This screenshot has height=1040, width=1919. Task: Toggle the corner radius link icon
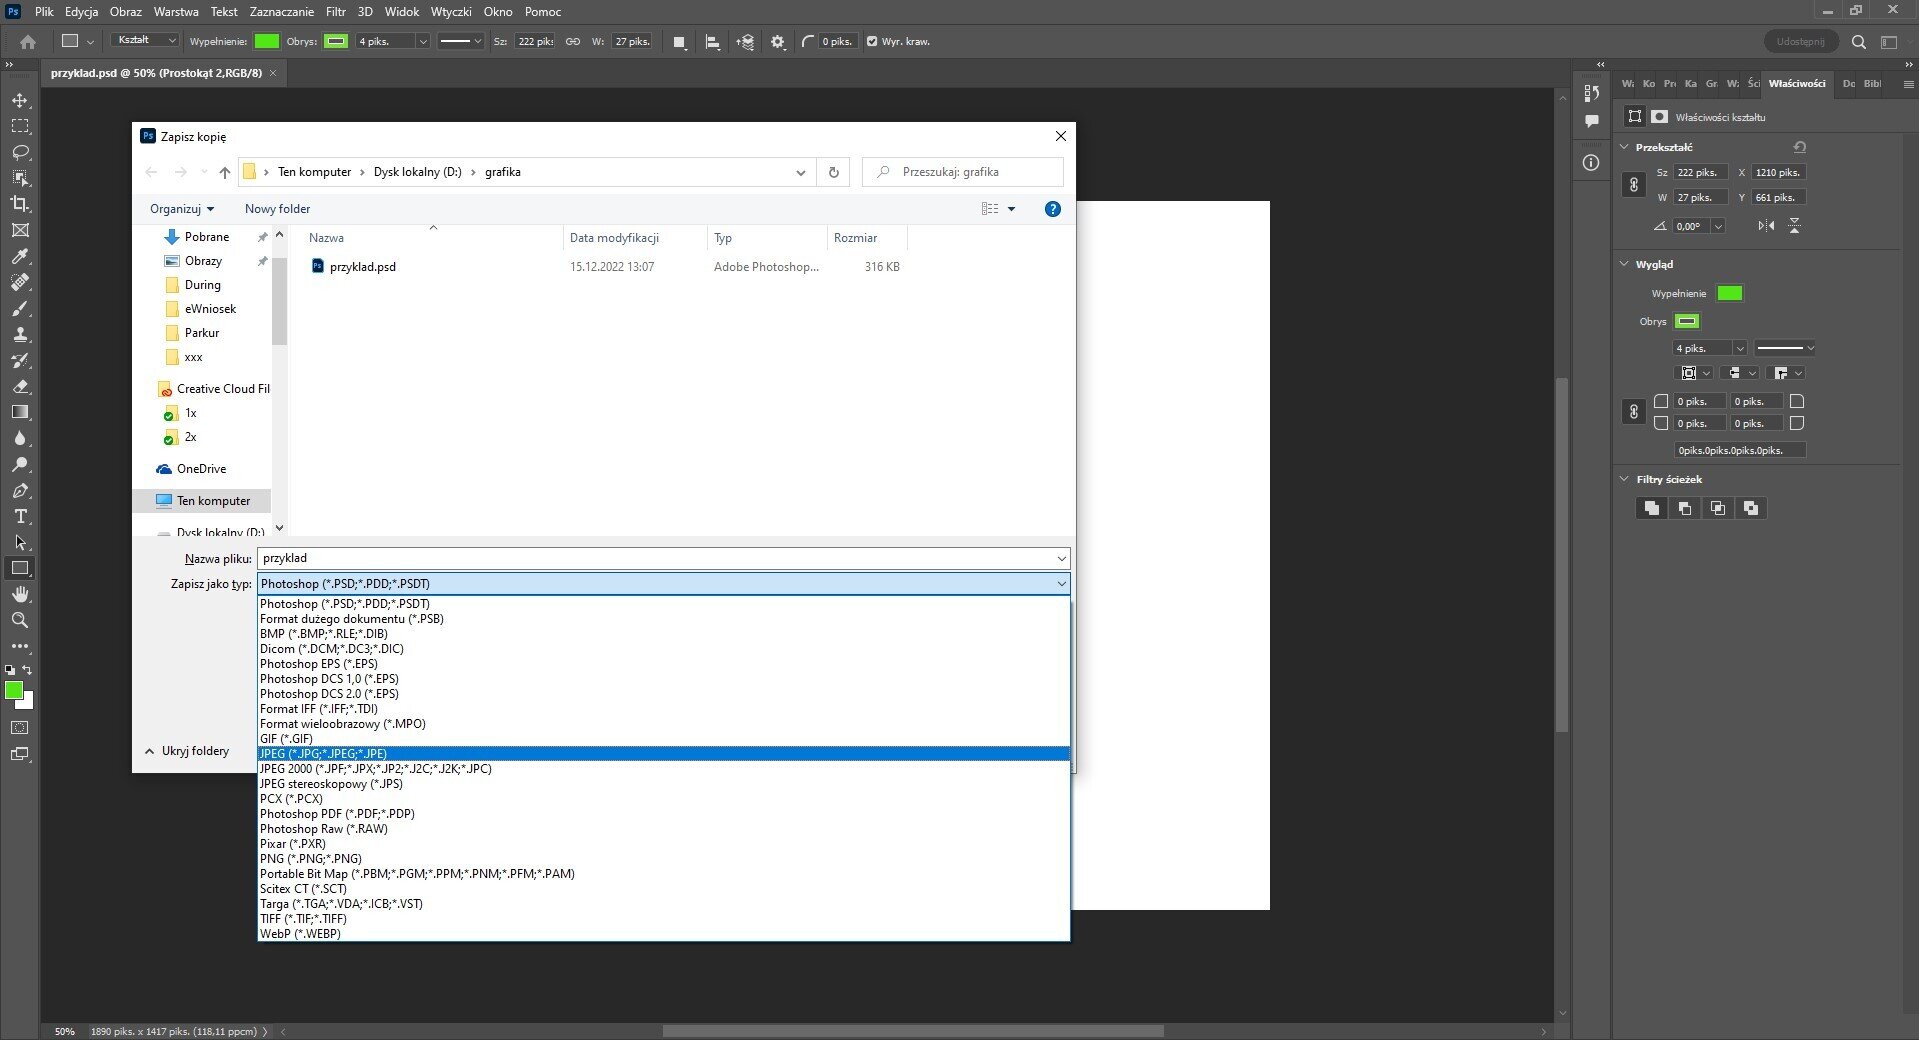[1634, 412]
